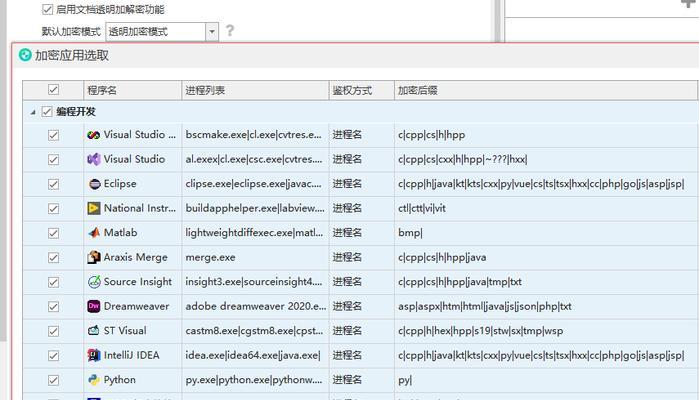
Task: Click the 进程列表 column header
Action: pos(255,90)
